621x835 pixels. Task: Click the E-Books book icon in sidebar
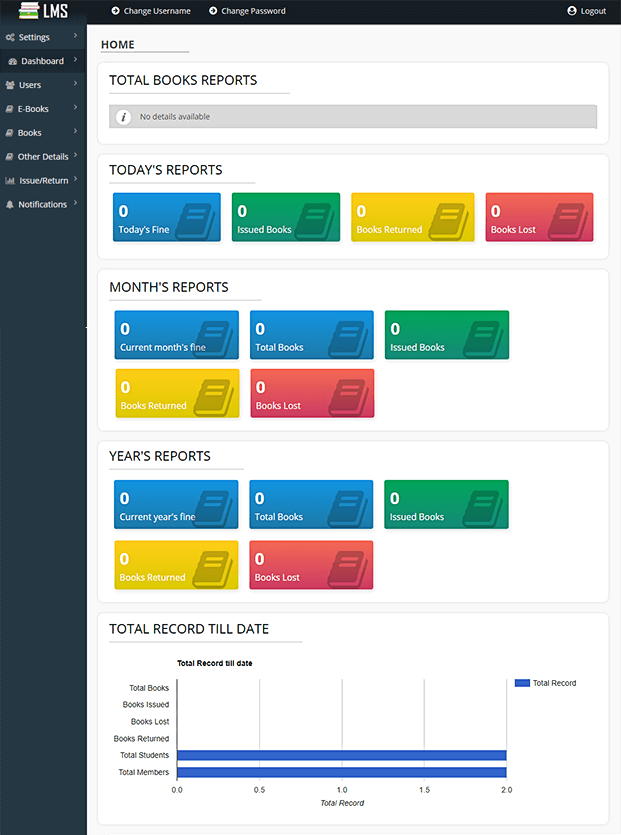click(x=9, y=109)
